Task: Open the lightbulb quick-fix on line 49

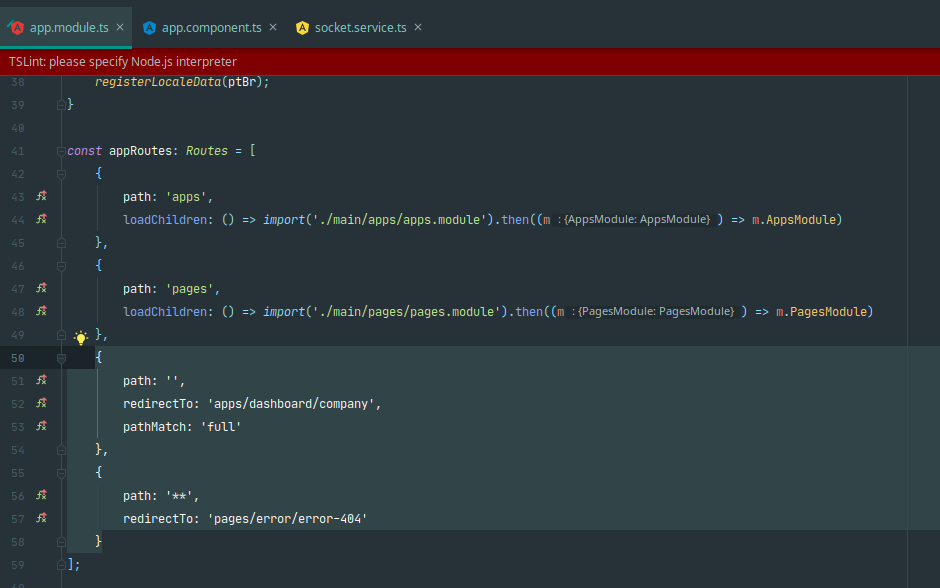Action: click(x=80, y=337)
